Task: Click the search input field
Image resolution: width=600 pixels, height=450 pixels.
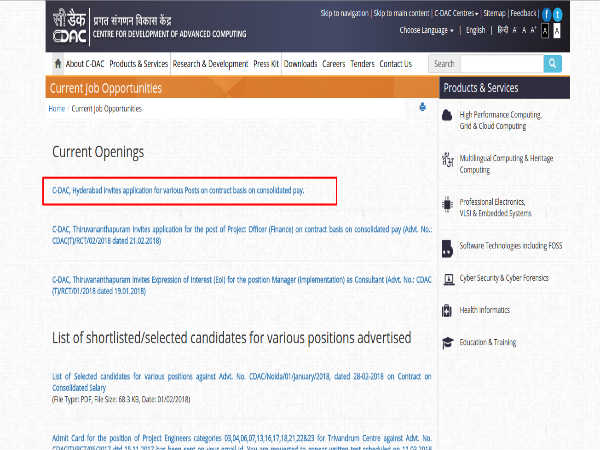Action: point(502,64)
